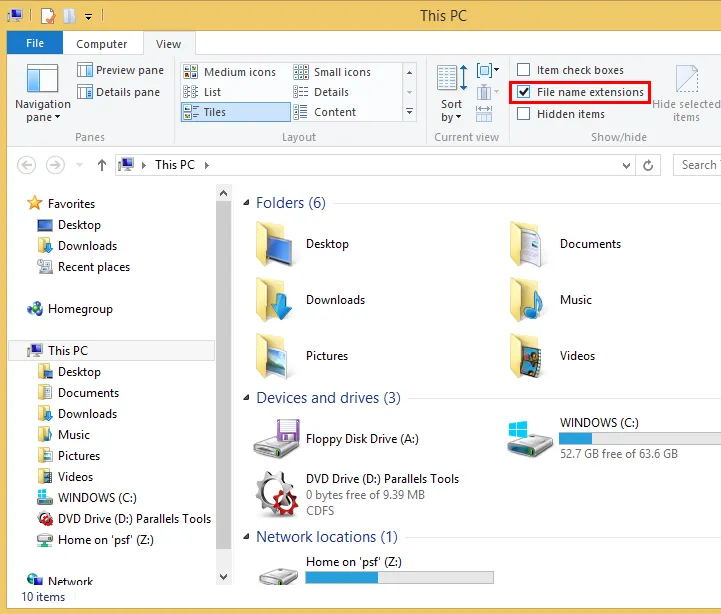Collapse the Folders (6) group

246,202
